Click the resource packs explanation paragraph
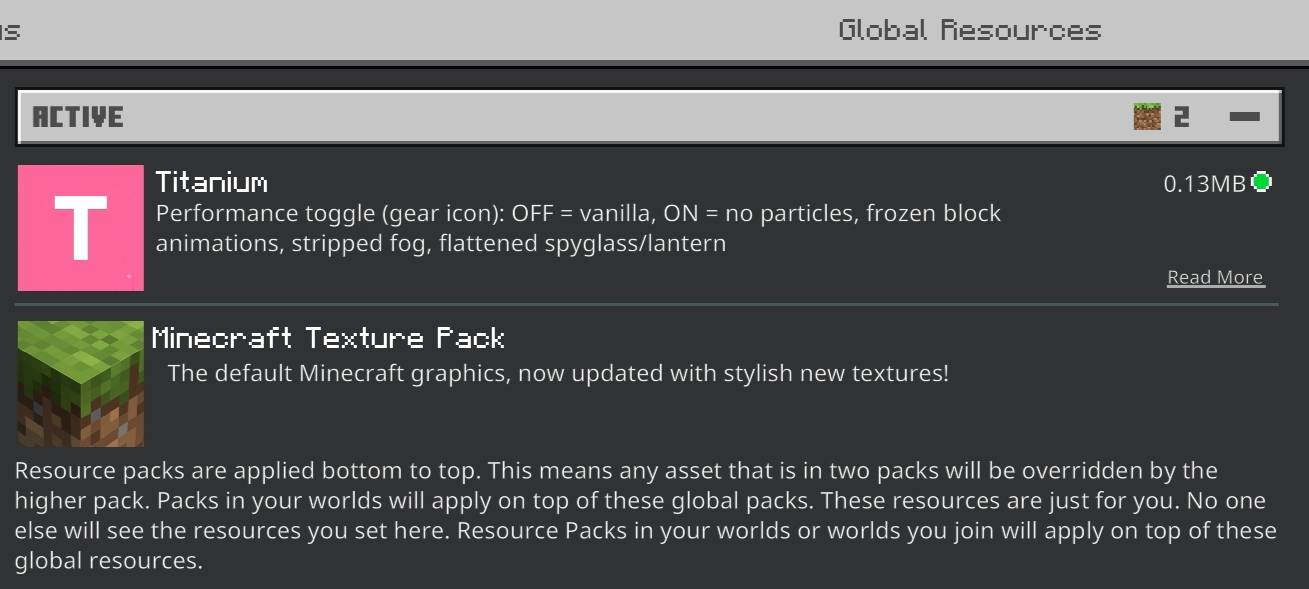This screenshot has width=1309, height=589. [645, 515]
